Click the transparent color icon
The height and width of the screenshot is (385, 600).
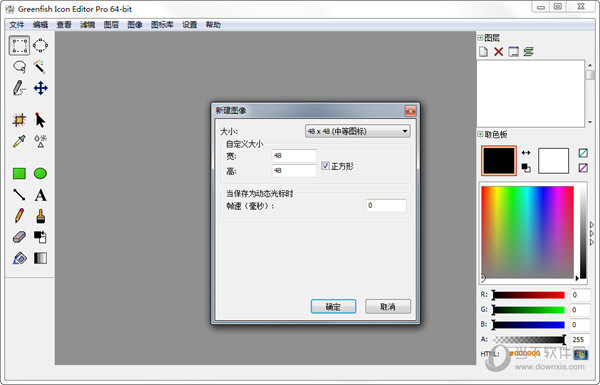[583, 153]
